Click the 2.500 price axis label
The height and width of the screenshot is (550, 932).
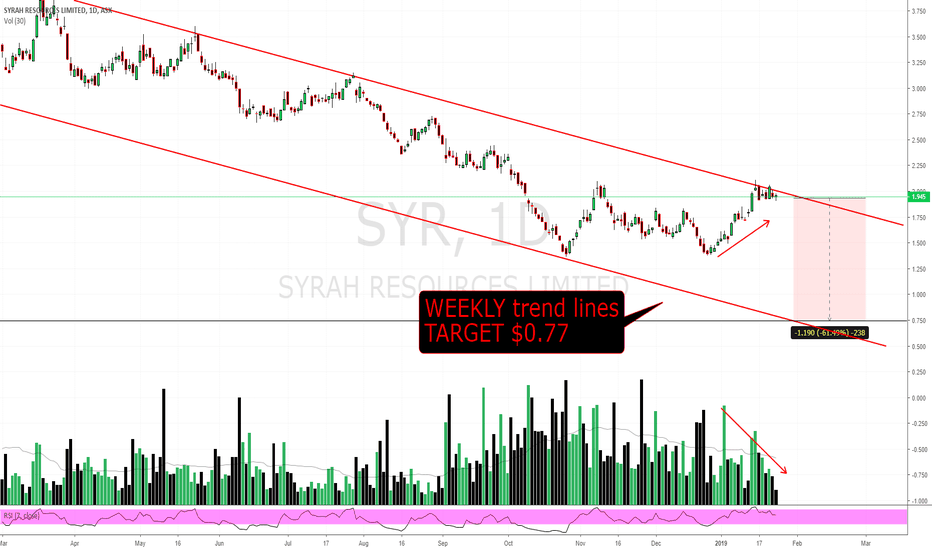[918, 140]
